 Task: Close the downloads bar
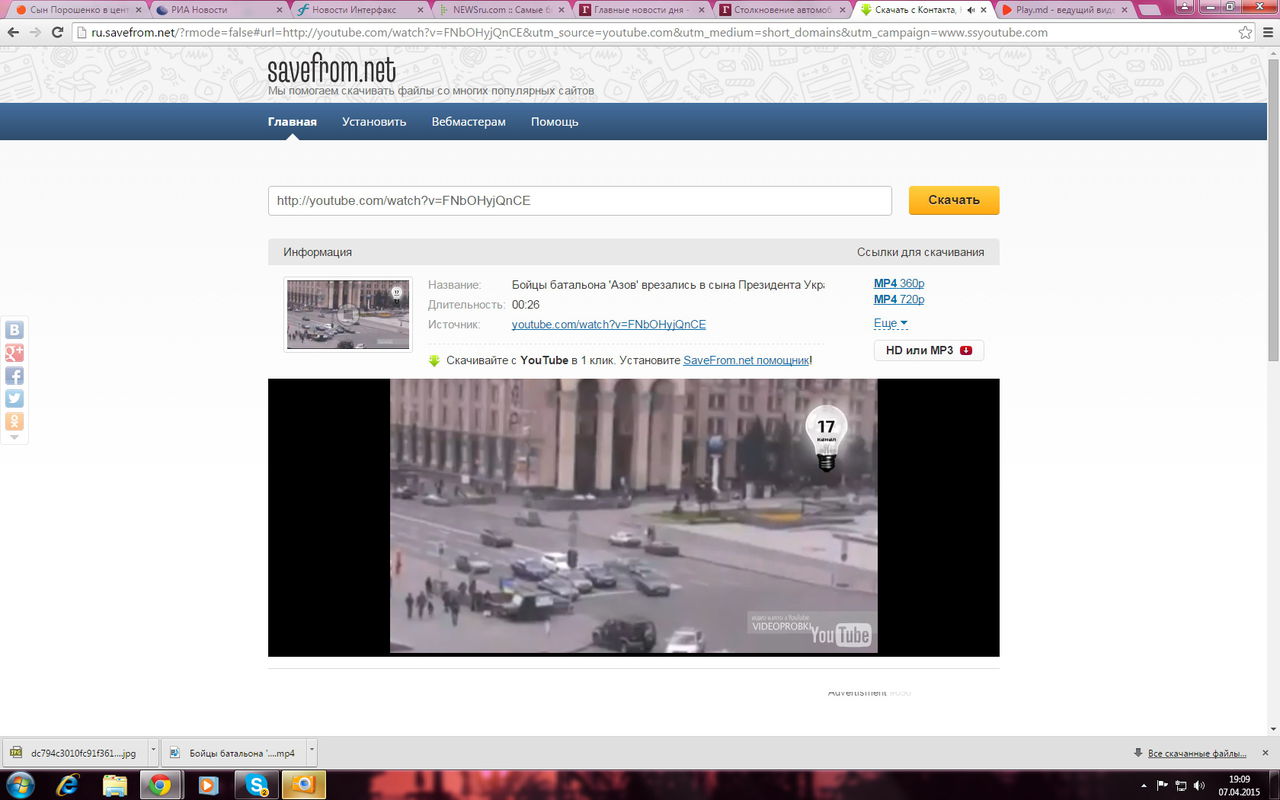pyautogui.click(x=1266, y=753)
